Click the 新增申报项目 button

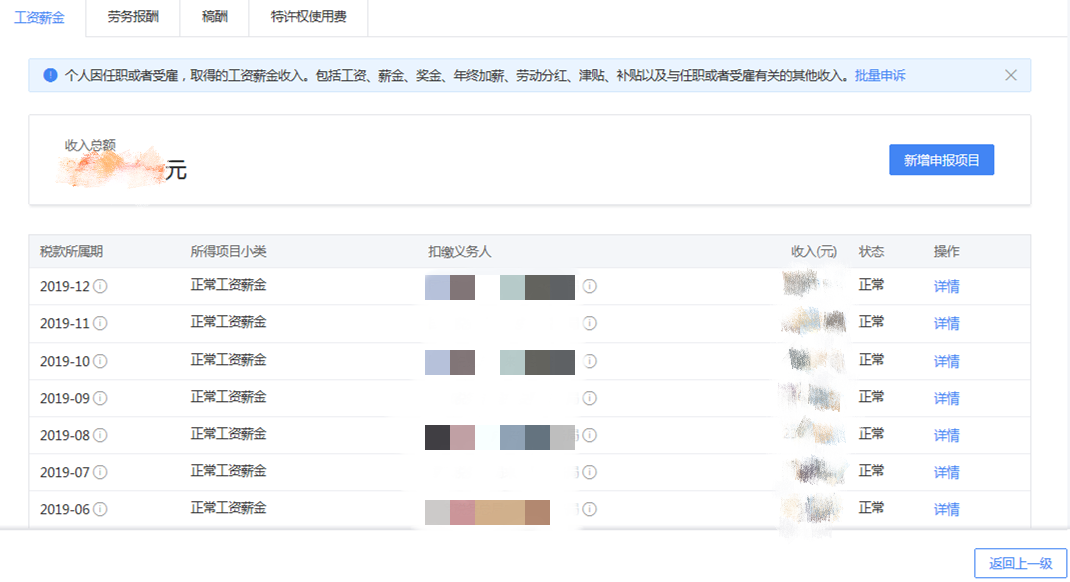tap(941, 159)
